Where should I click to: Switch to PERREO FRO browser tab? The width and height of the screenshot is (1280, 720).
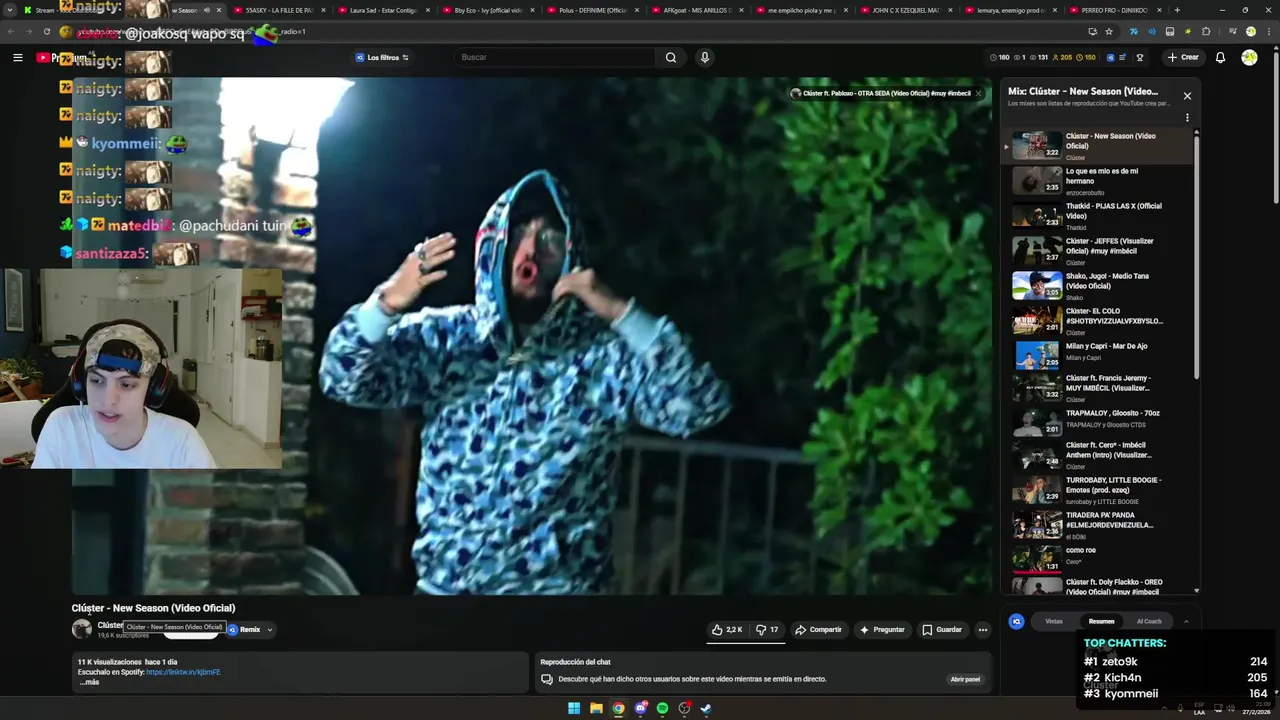[x=1115, y=10]
